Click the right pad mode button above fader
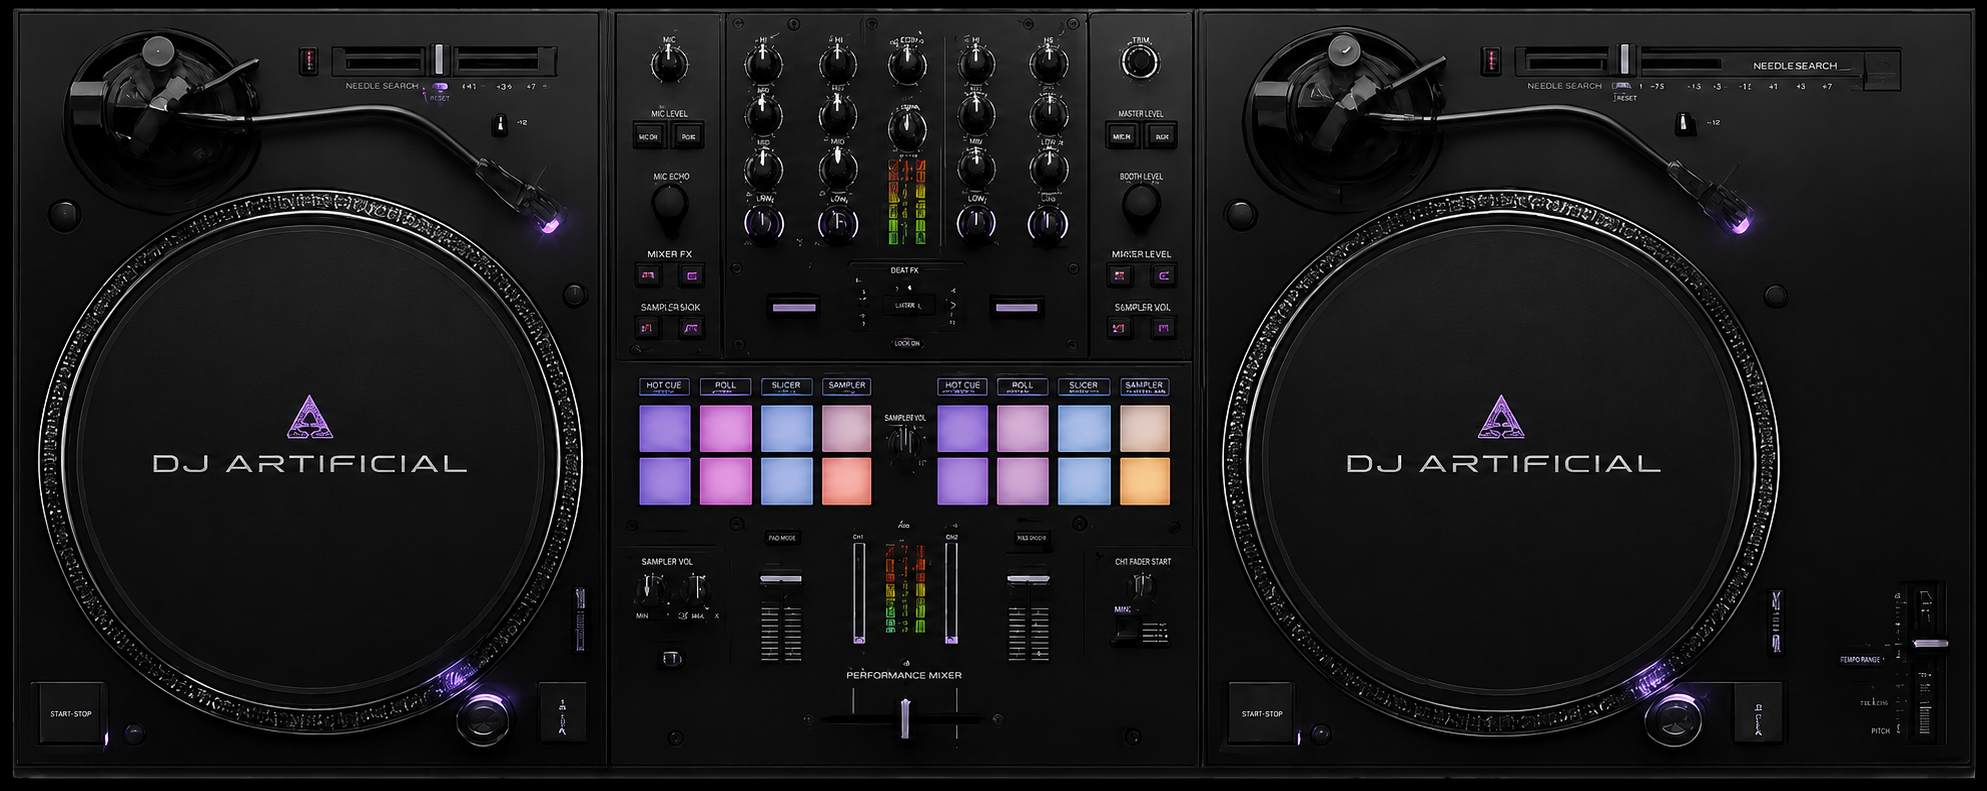The width and height of the screenshot is (1987, 791). (x=1031, y=538)
